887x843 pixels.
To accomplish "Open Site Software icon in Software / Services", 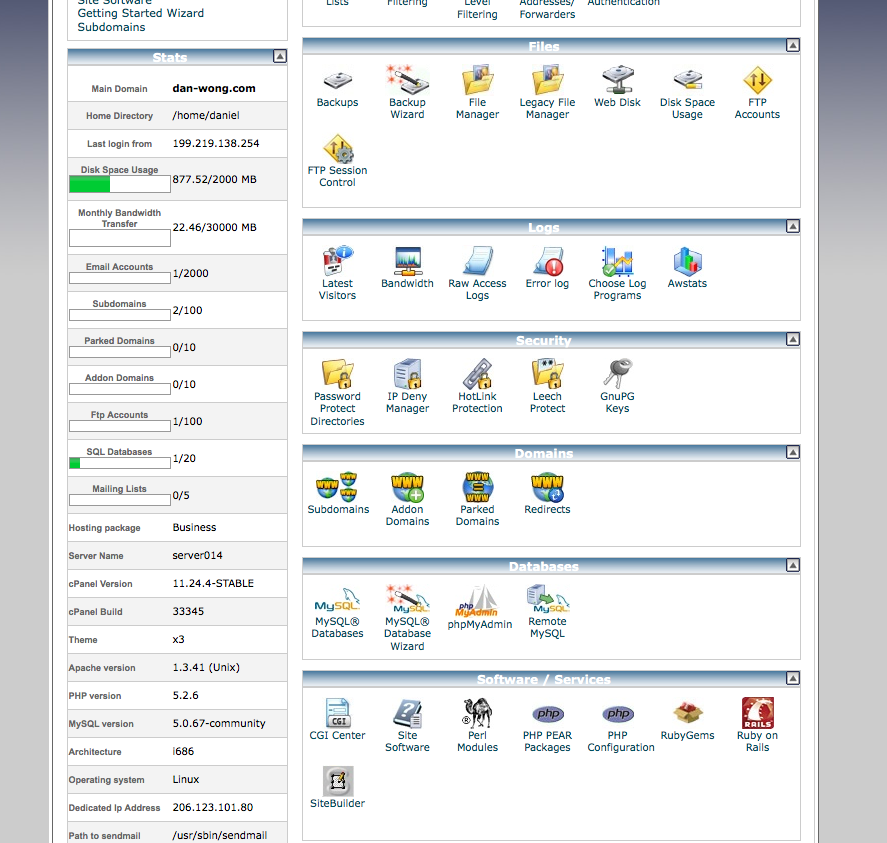I will 407,714.
